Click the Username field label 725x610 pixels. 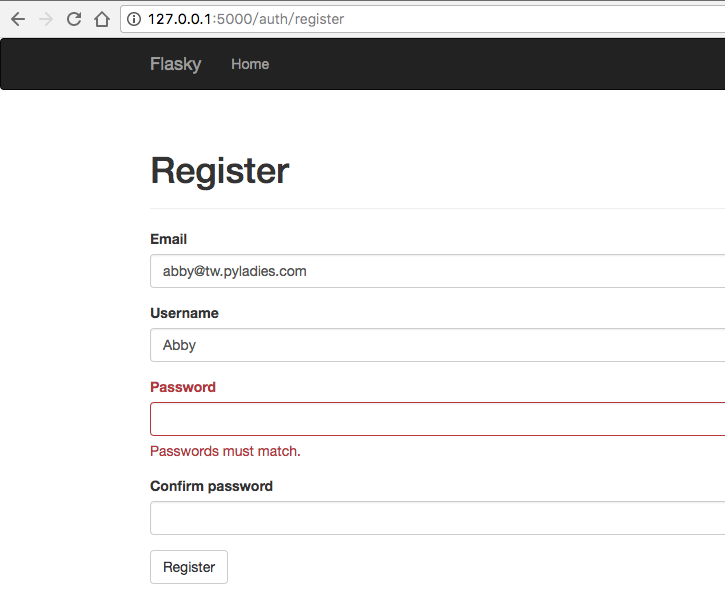pyautogui.click(x=184, y=313)
